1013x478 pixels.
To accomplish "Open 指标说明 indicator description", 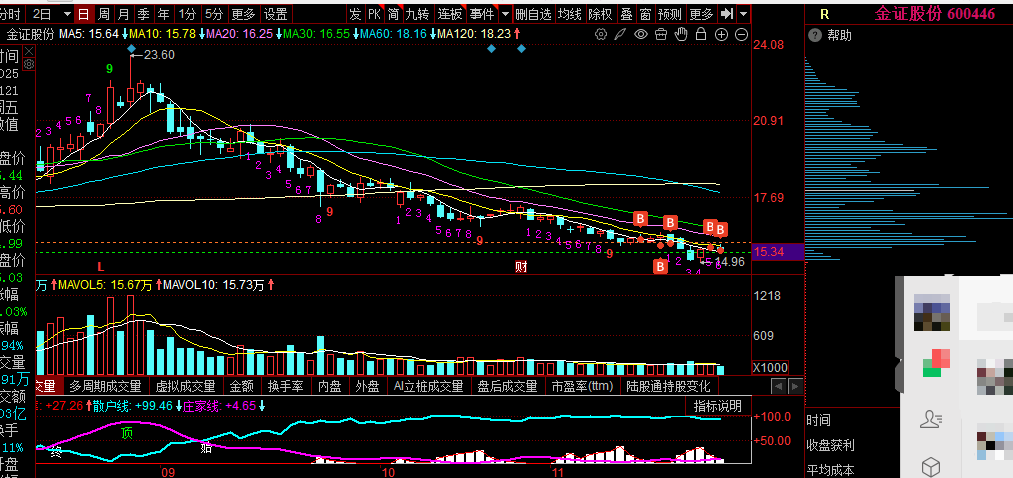I will pos(718,406).
